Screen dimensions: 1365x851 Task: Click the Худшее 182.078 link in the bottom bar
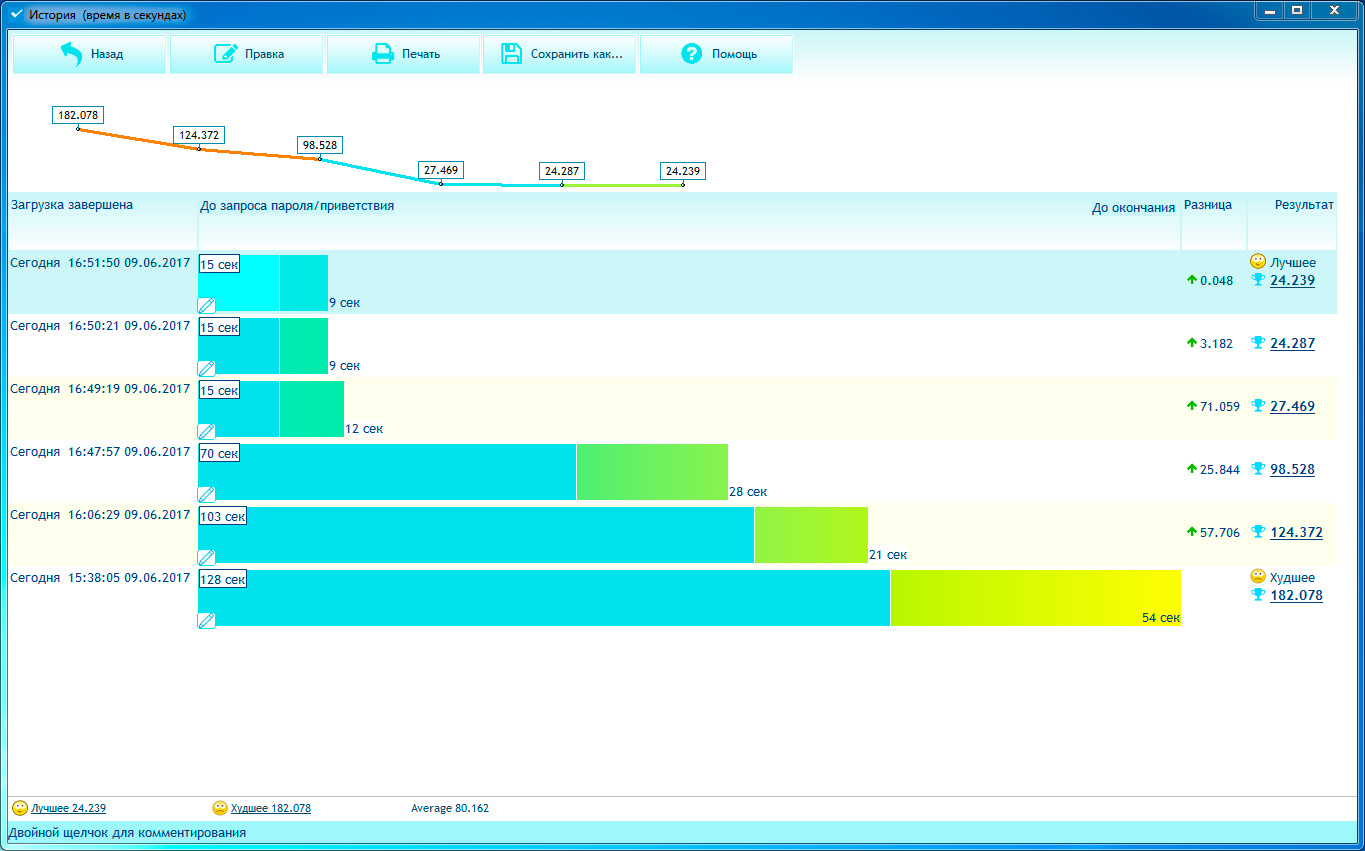[x=271, y=808]
